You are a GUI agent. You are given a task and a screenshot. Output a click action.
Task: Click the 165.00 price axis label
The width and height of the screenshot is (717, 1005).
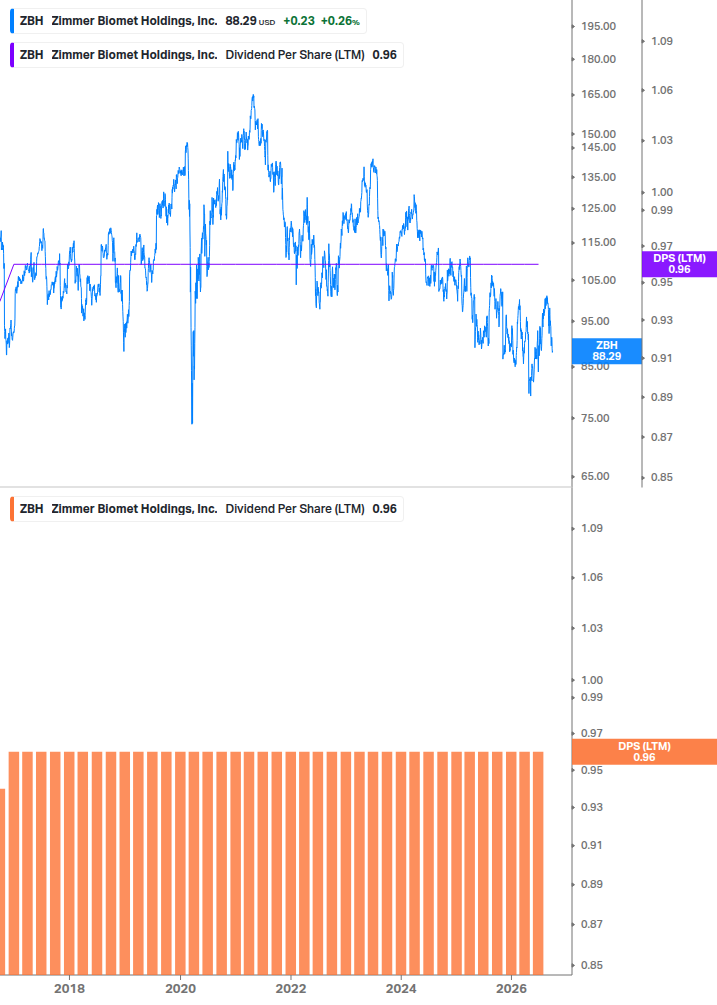(x=598, y=94)
